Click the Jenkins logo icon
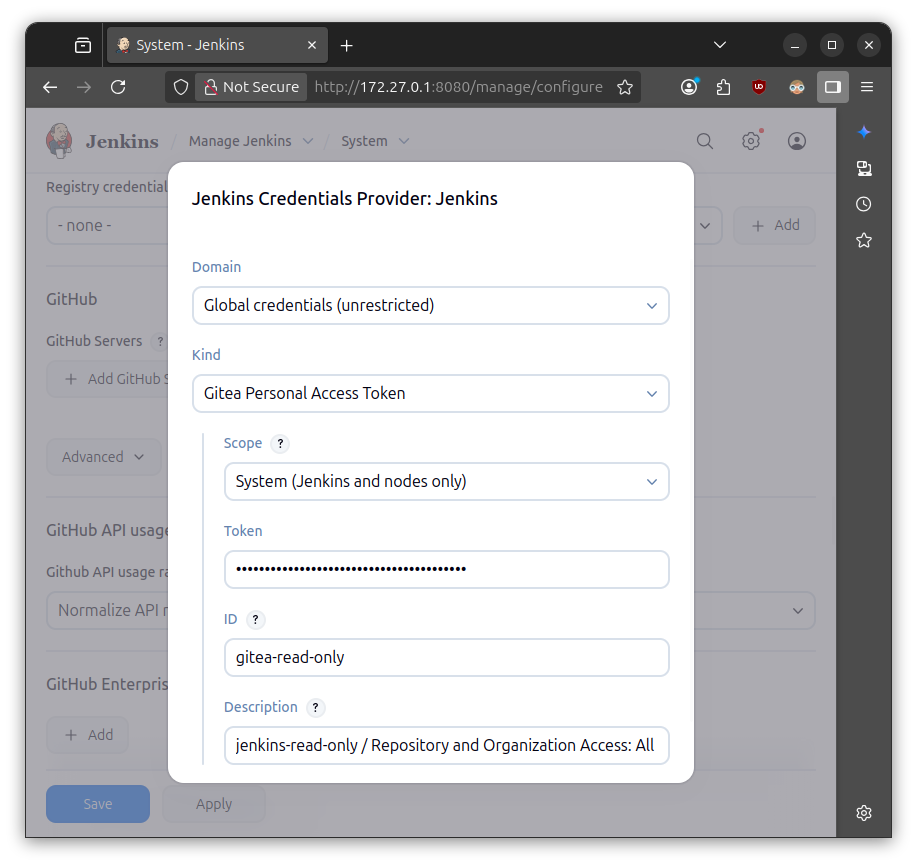The height and width of the screenshot is (866, 917). click(59, 141)
